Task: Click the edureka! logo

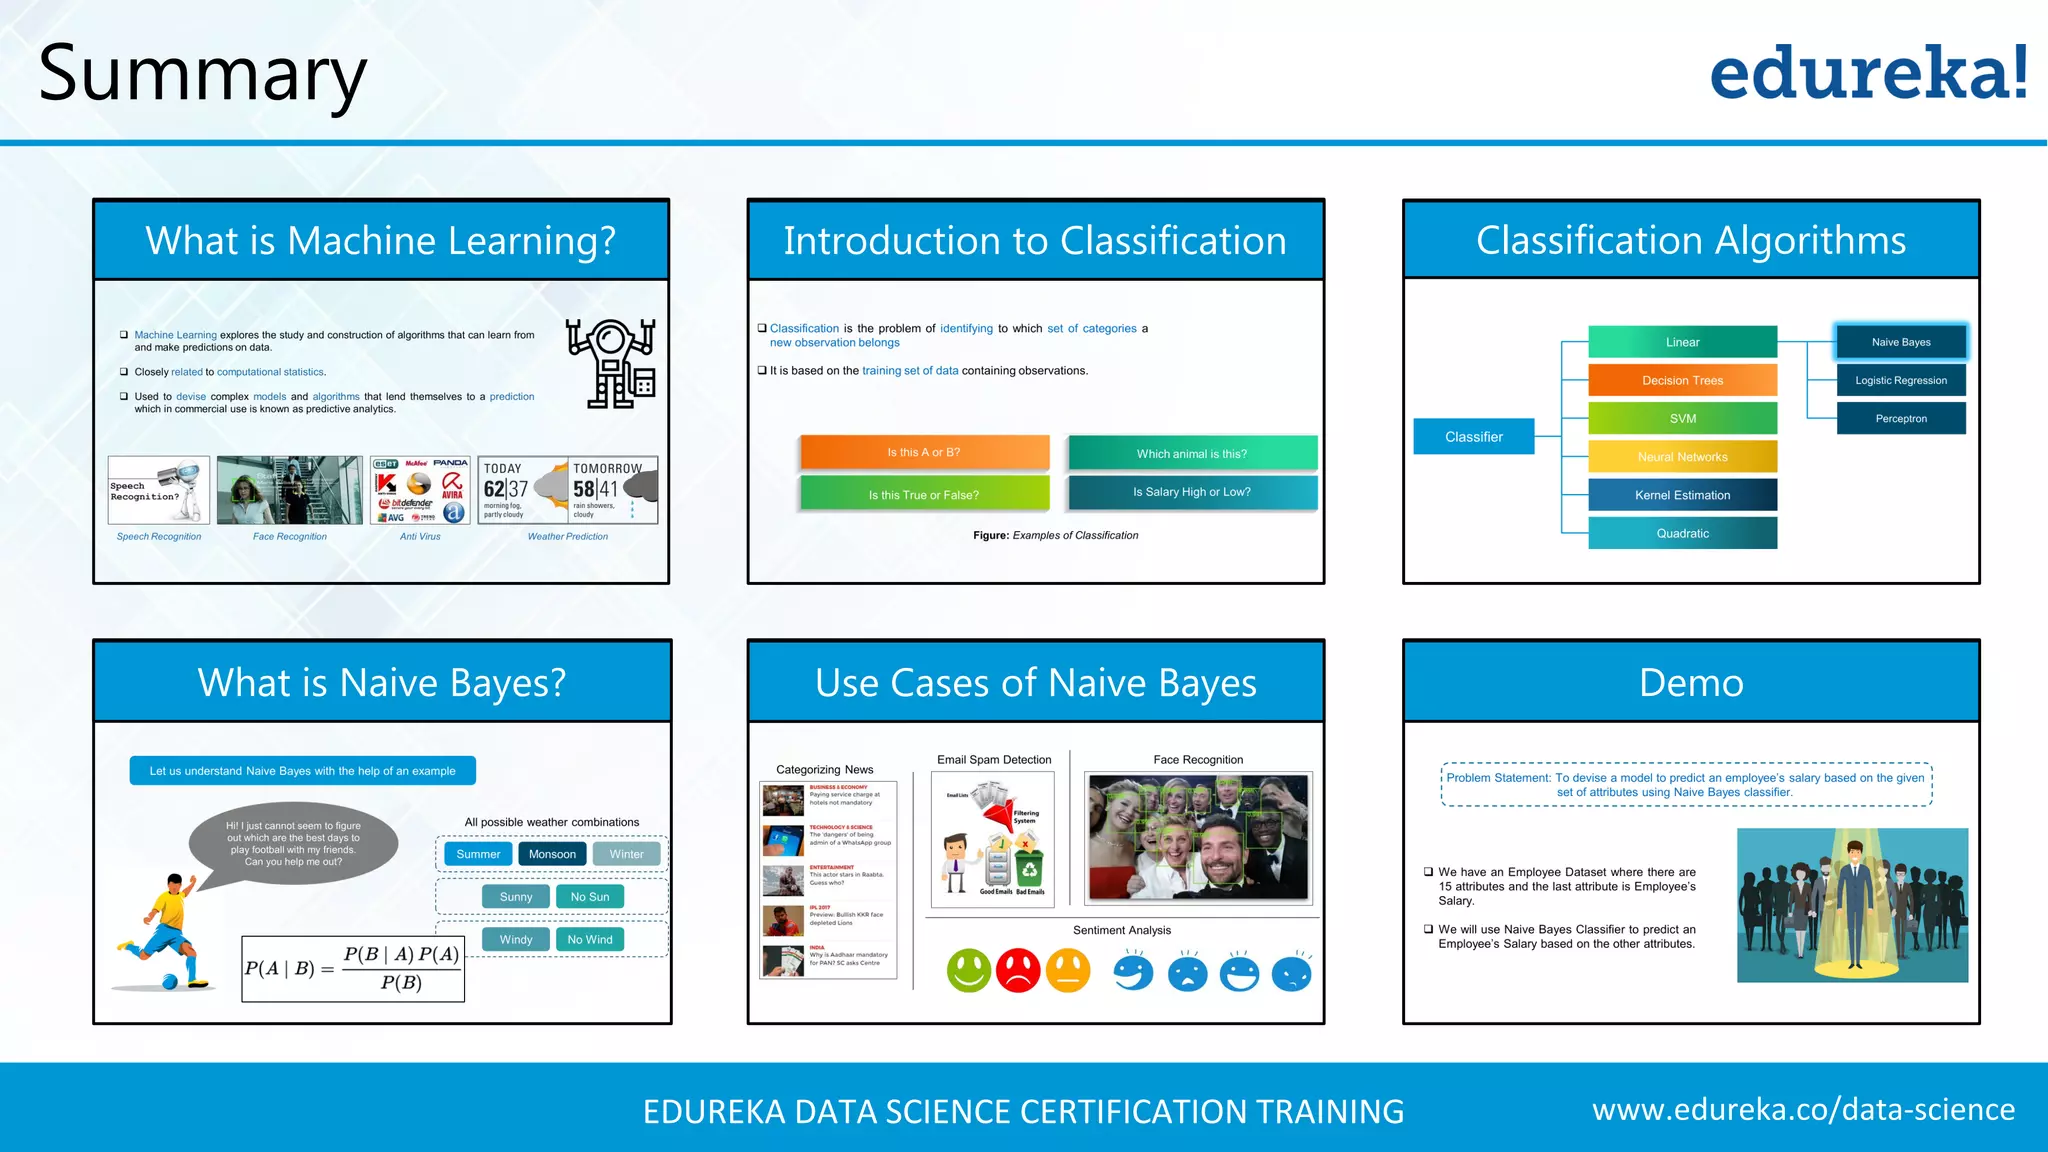Action: point(1868,72)
